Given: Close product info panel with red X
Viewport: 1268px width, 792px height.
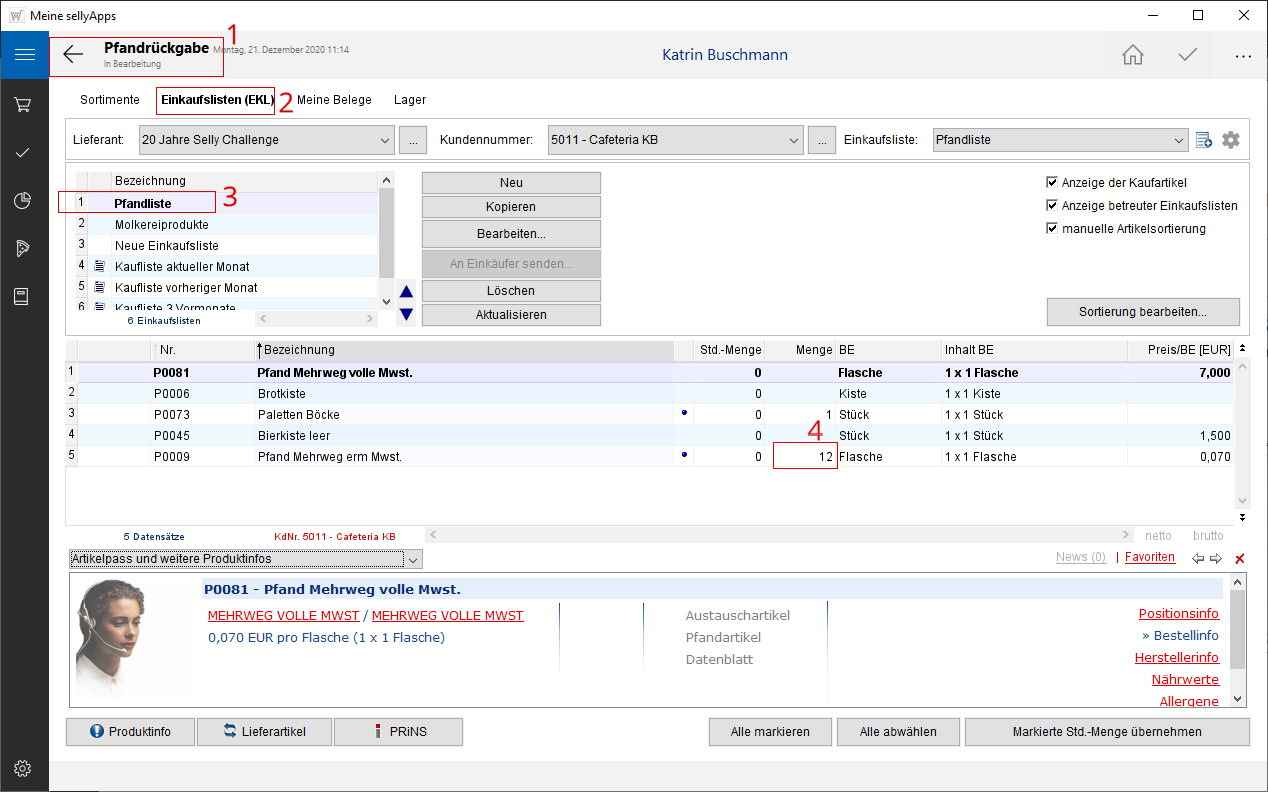Looking at the screenshot, I should pos(1240,558).
